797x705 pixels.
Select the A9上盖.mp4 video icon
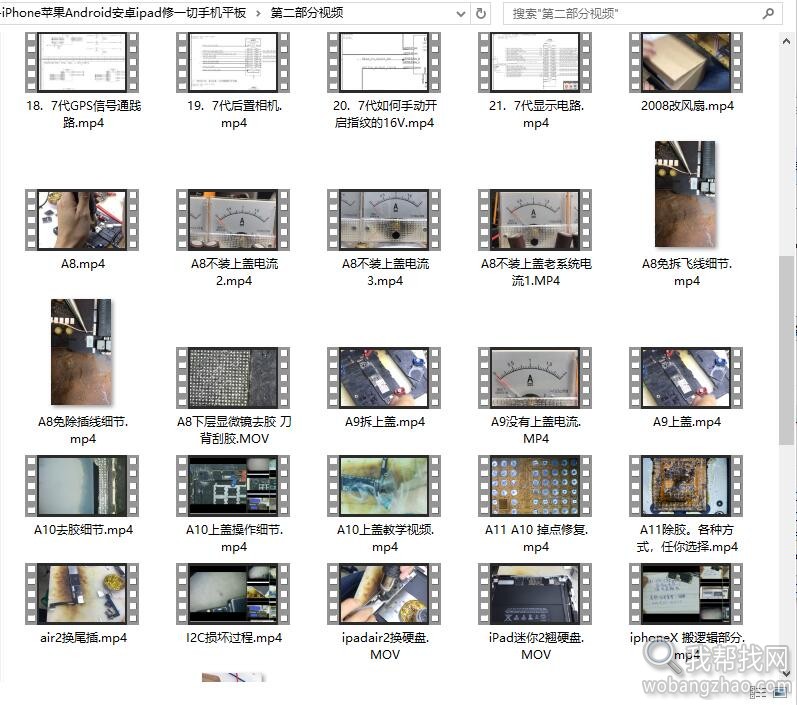[686, 378]
